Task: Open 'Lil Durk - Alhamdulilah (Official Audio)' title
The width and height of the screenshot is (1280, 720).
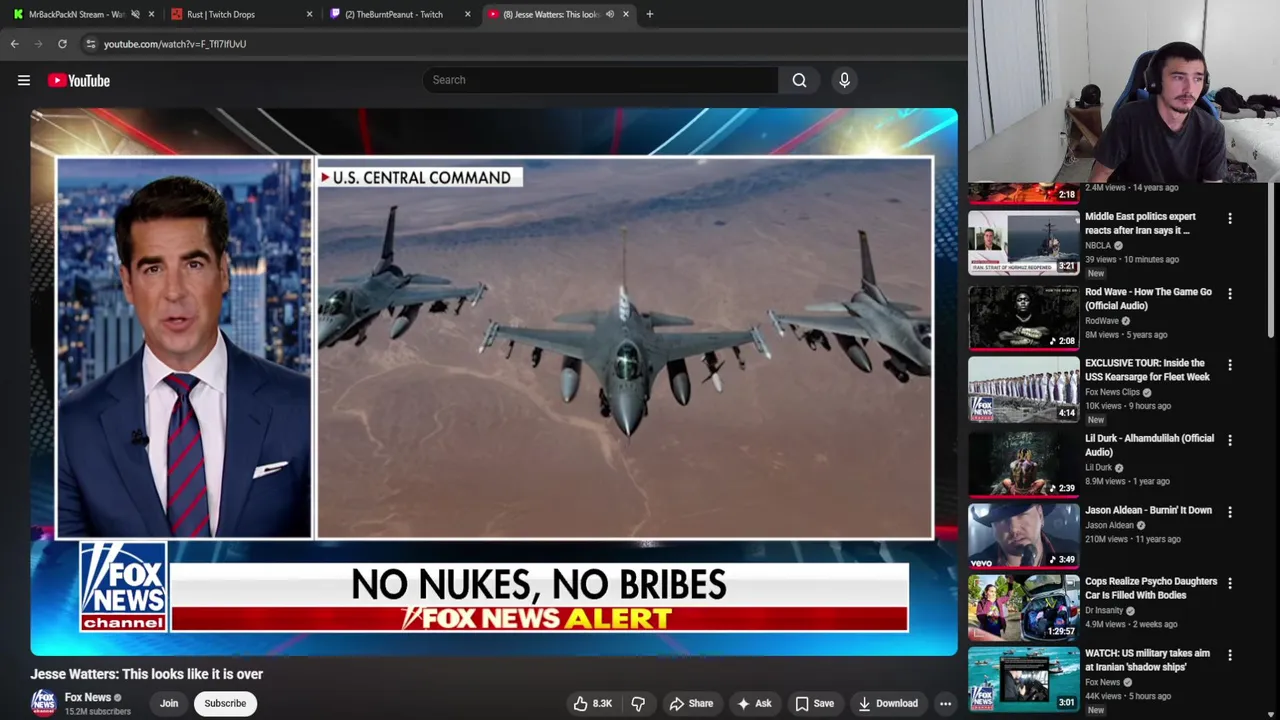Action: coord(1149,445)
